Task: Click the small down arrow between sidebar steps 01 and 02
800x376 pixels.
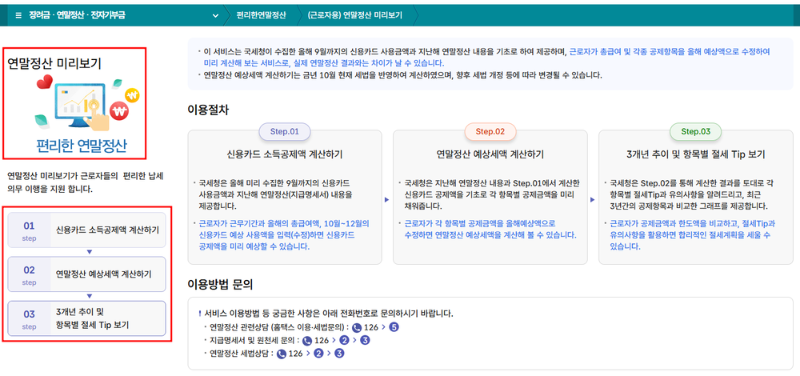Action: [x=89, y=252]
